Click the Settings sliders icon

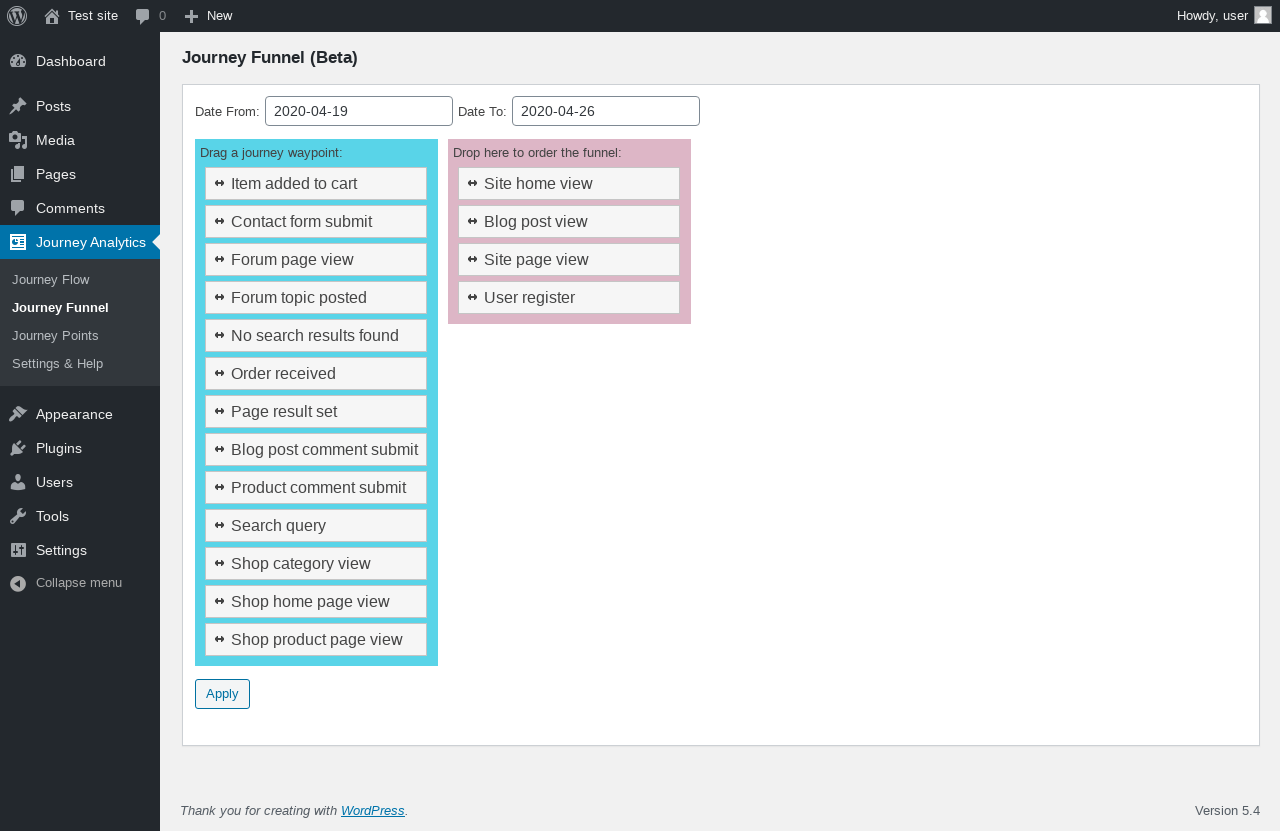18,550
